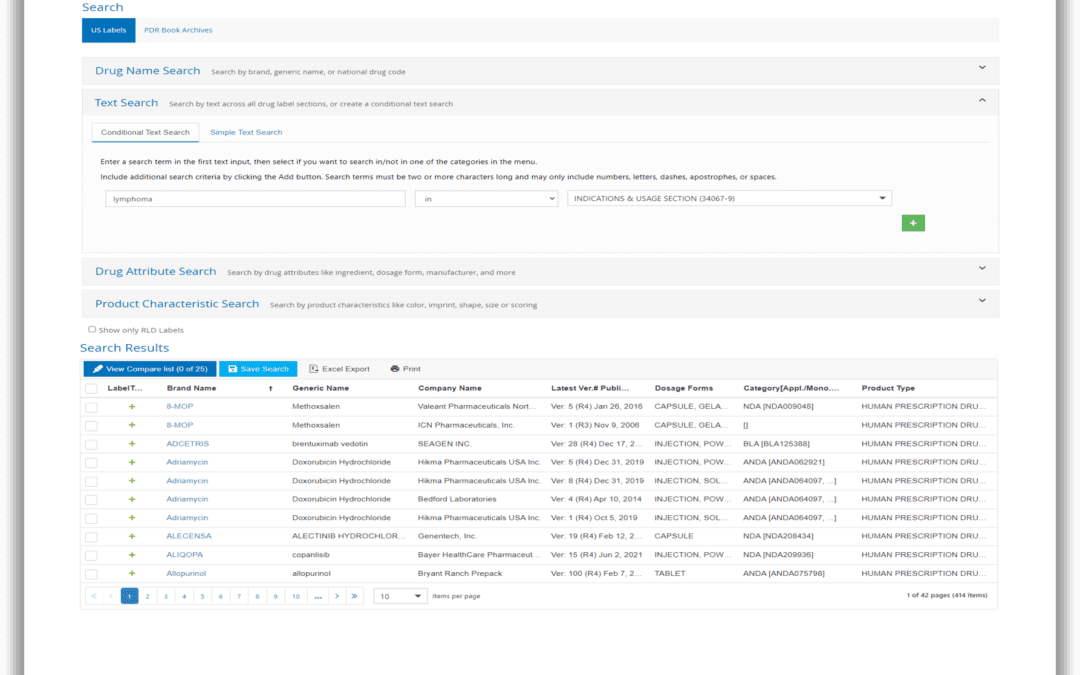Go to next results page arrow
The width and height of the screenshot is (1080, 675).
(337, 596)
